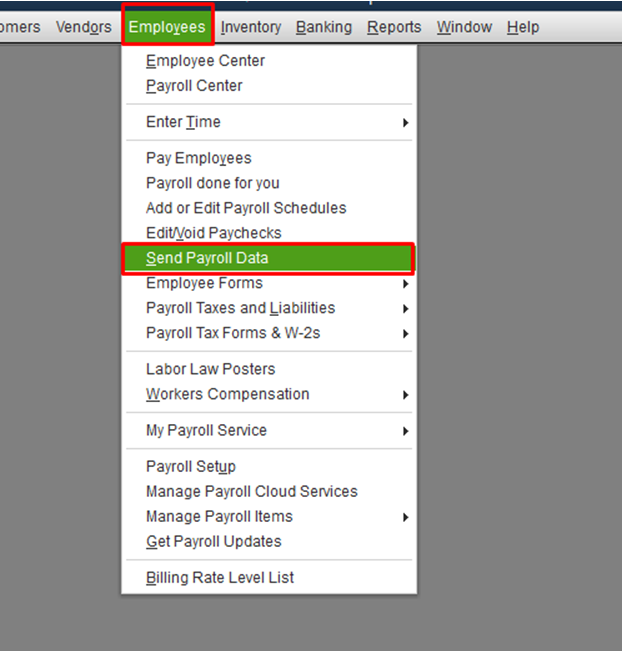Open Add or Edit Payroll Schedules
This screenshot has height=651, width=624.
pyautogui.click(x=269, y=208)
